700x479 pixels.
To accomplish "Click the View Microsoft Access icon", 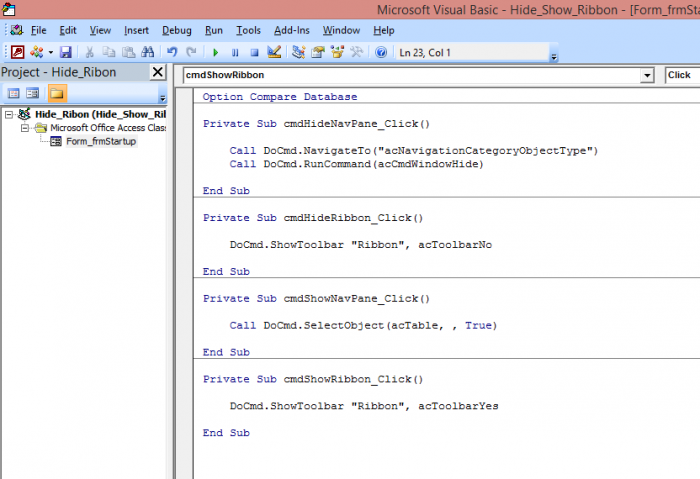I will pos(17,51).
